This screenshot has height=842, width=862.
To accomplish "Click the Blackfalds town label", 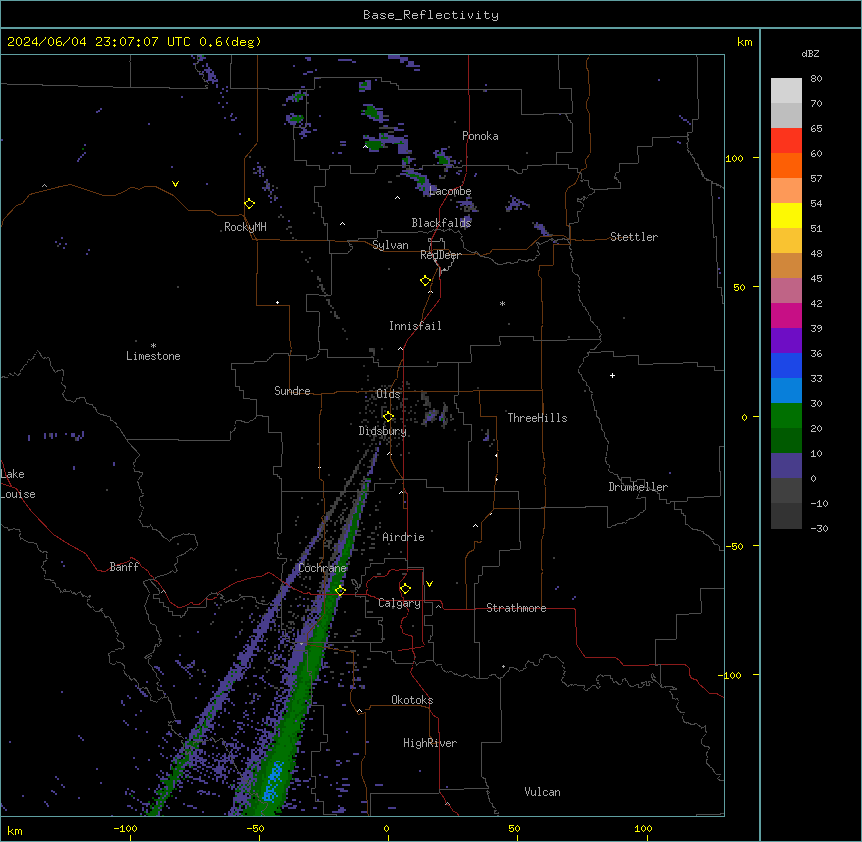I will click(x=441, y=223).
